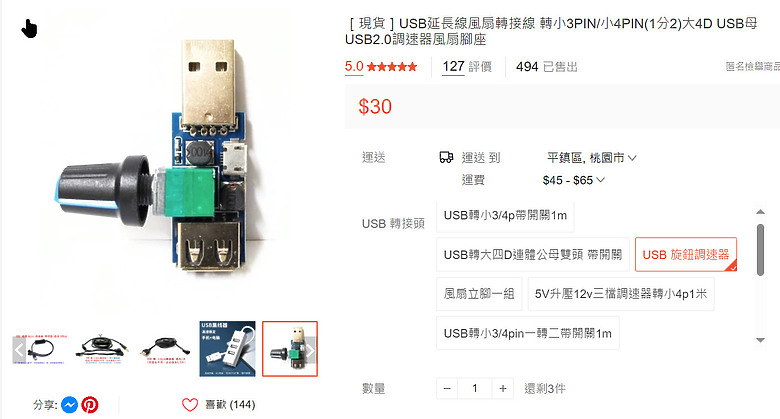Open the 127 評價 reviews link
Image resolution: width=780 pixels, height=419 pixels.
467,67
